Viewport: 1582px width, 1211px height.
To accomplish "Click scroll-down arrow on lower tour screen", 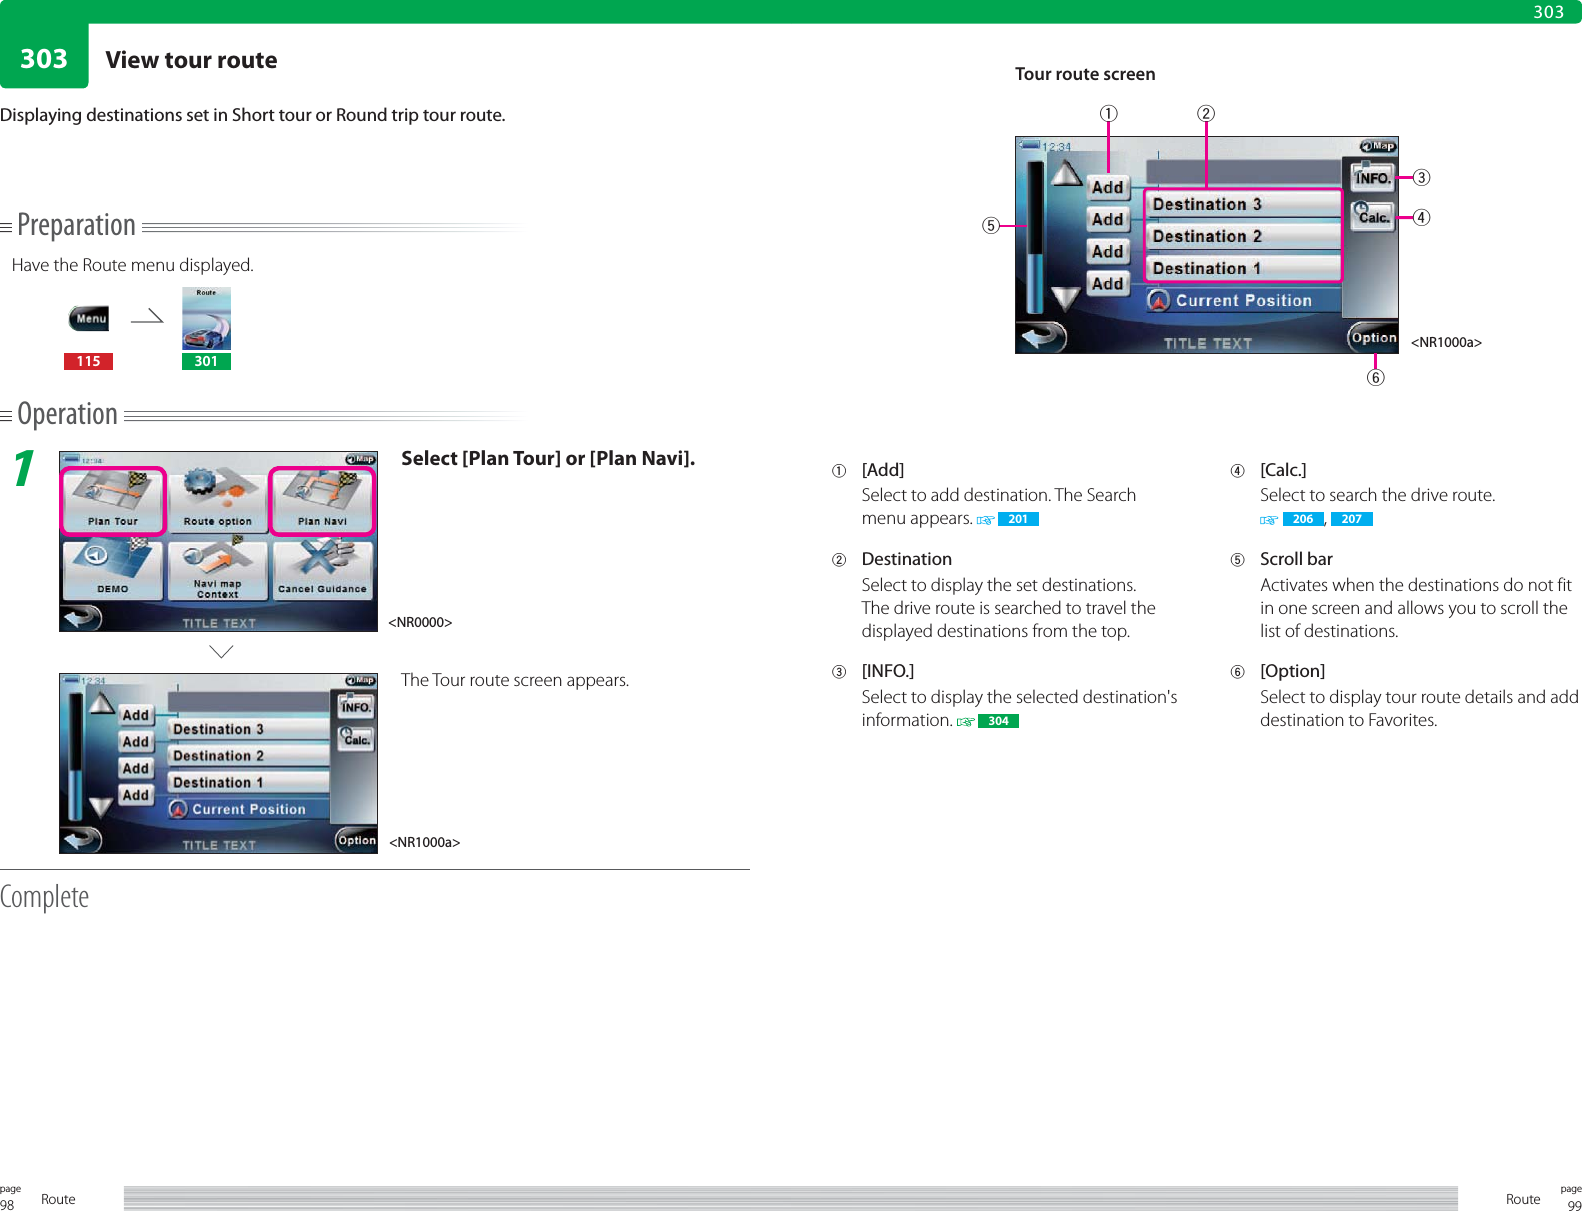I will click(102, 807).
